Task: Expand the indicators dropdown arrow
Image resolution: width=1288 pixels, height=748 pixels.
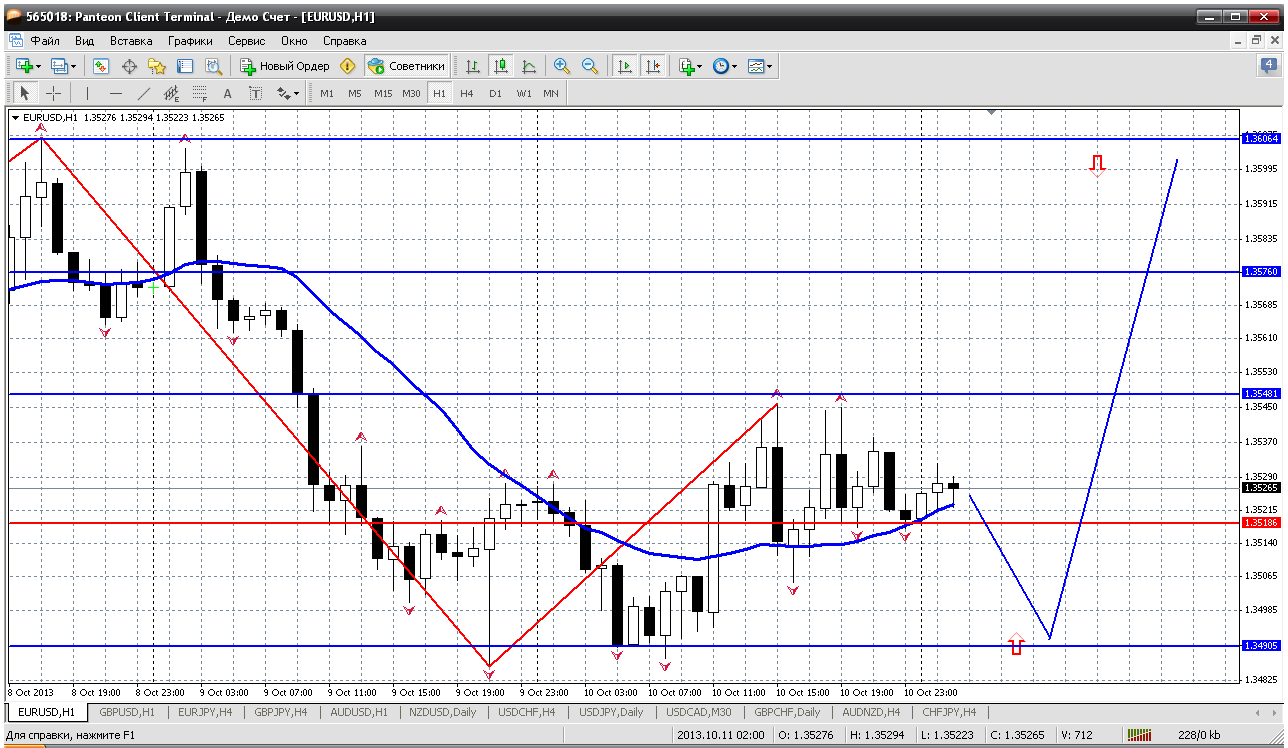Action: click(x=700, y=66)
